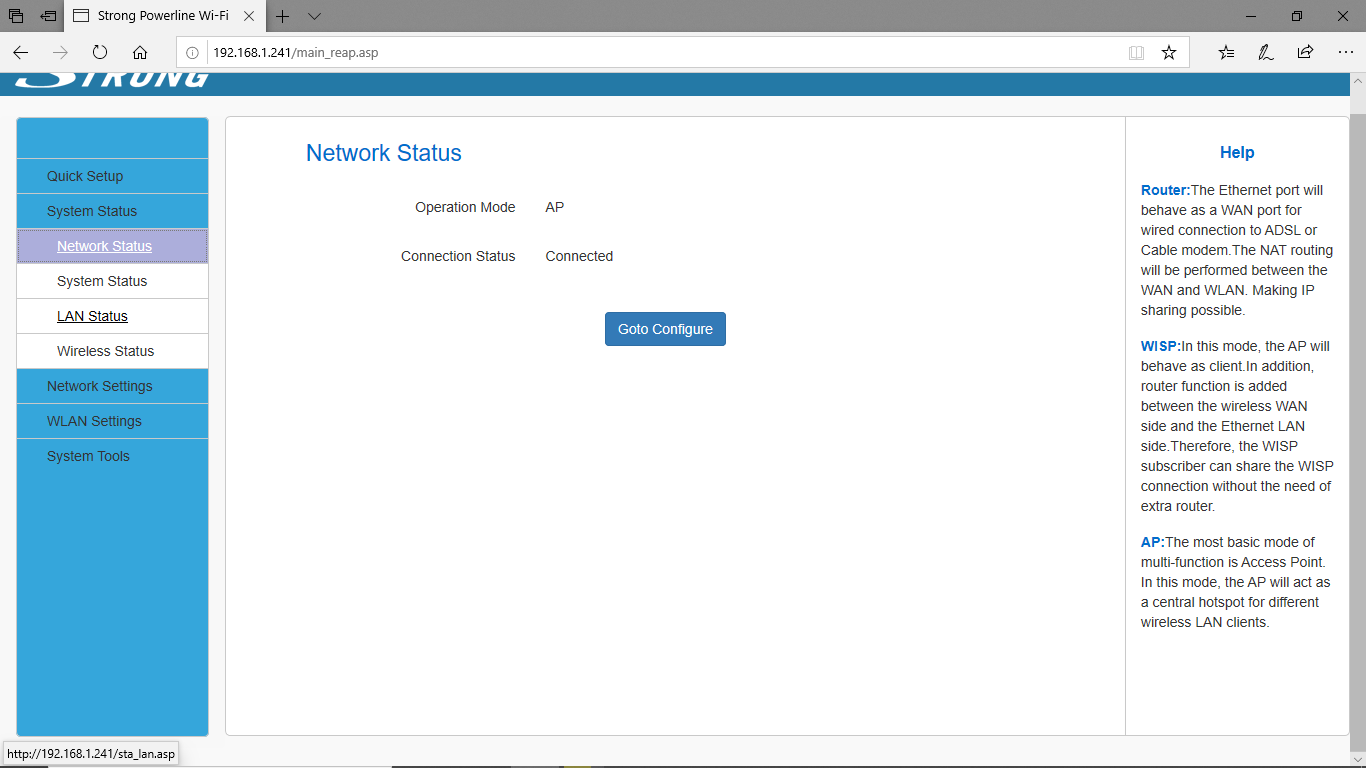1366x768 pixels.
Task: Click the WISP: help term
Action: [x=1160, y=346]
